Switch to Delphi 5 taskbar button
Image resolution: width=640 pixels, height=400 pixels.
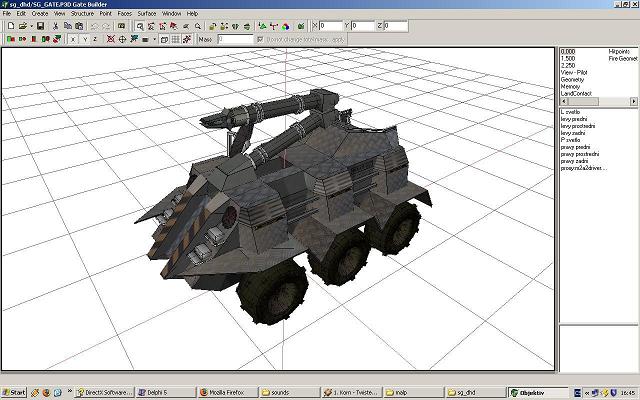pyautogui.click(x=165, y=392)
